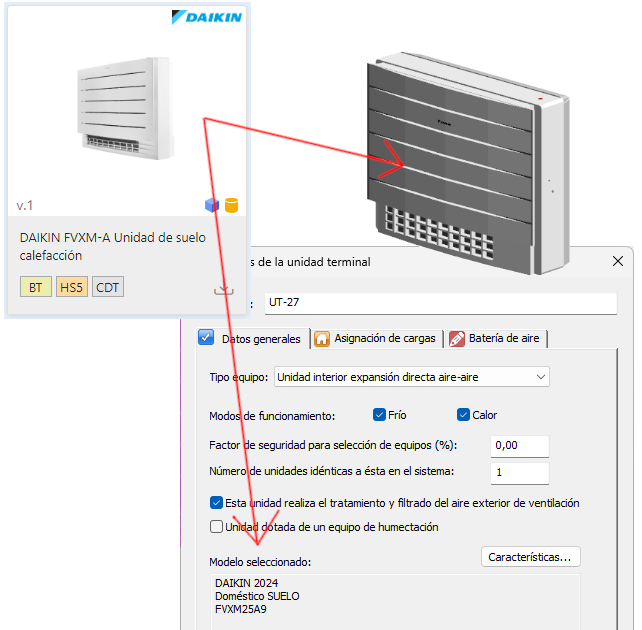Viewport: 642px width, 630px height.
Task: Click the house icon on Asignación de cargas
Action: coord(322,339)
